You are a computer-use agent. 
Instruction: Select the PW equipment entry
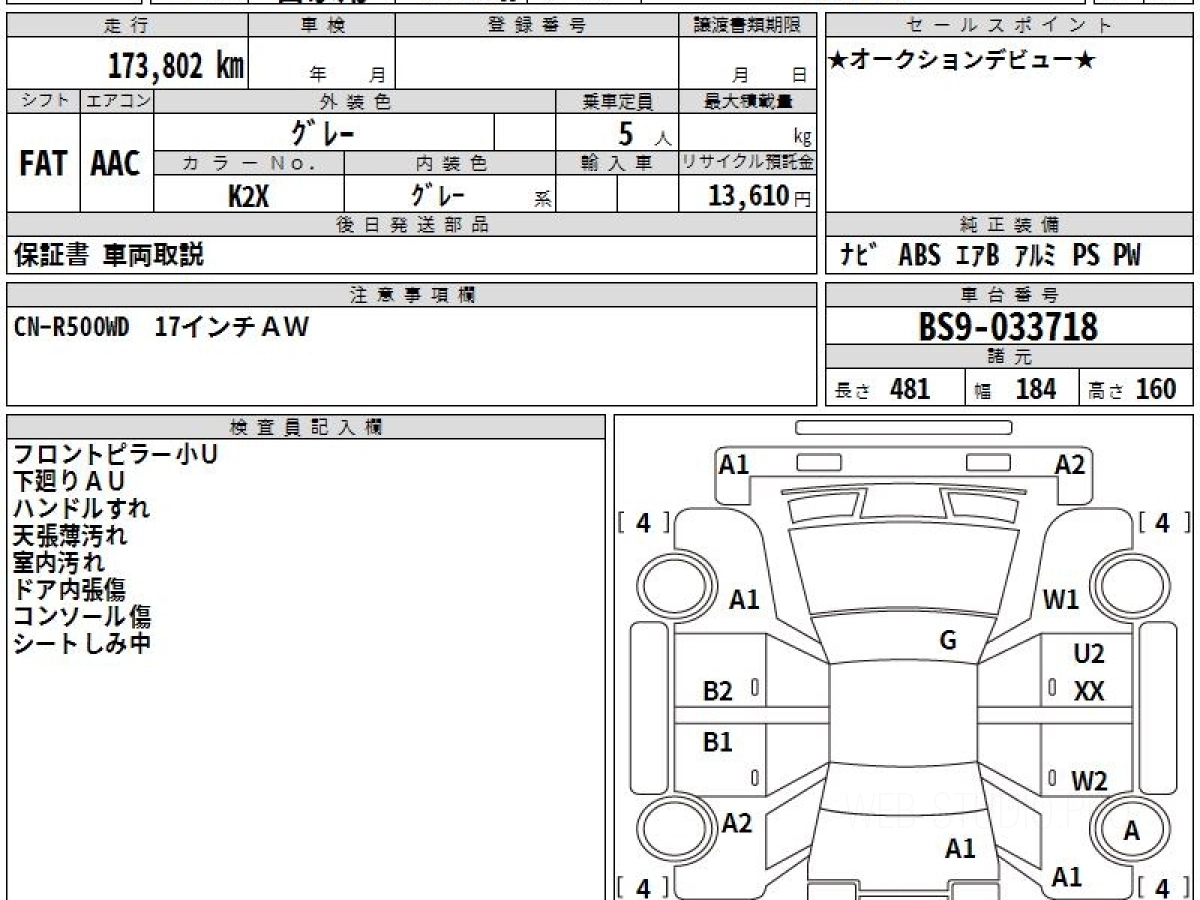(1127, 255)
